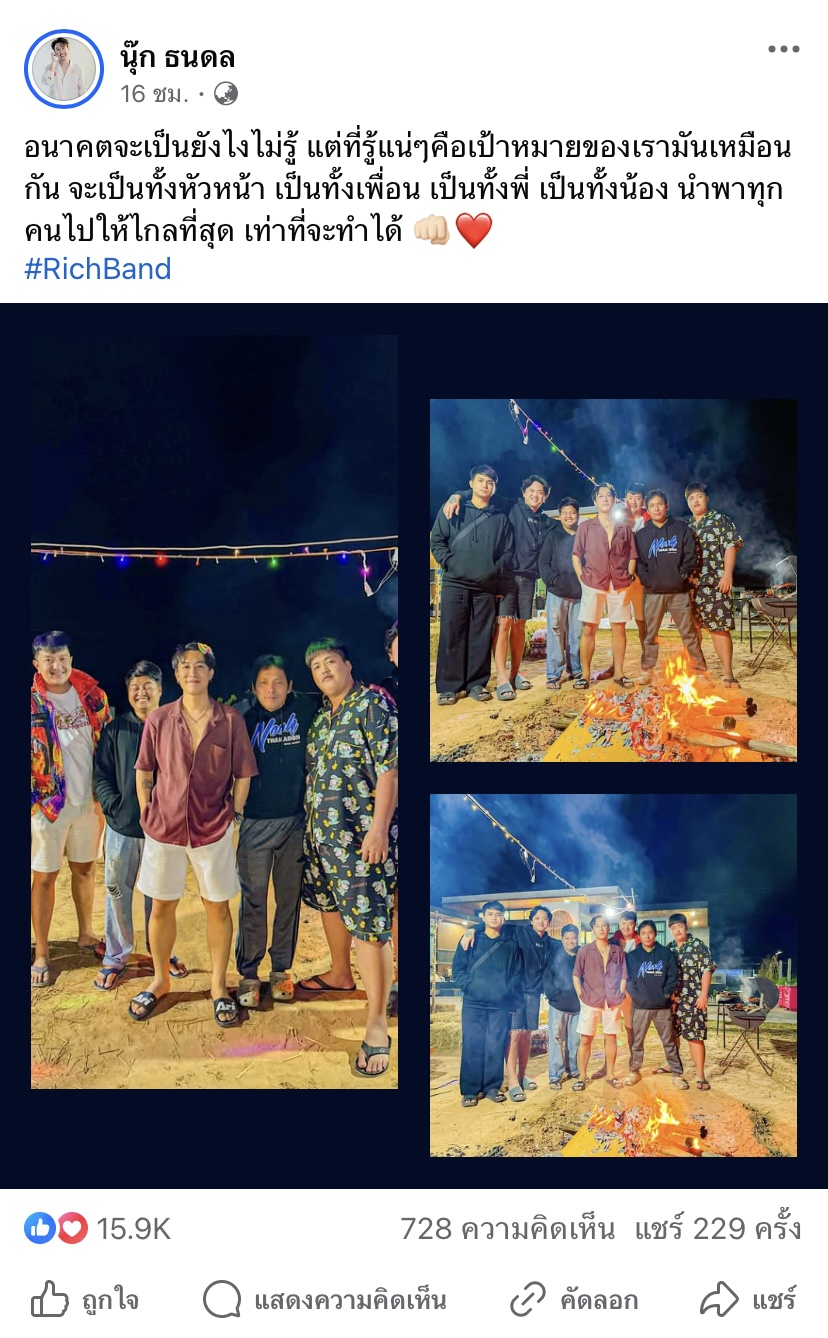
Task: Click the ถูกใจ like button label
Action: pos(110,1300)
